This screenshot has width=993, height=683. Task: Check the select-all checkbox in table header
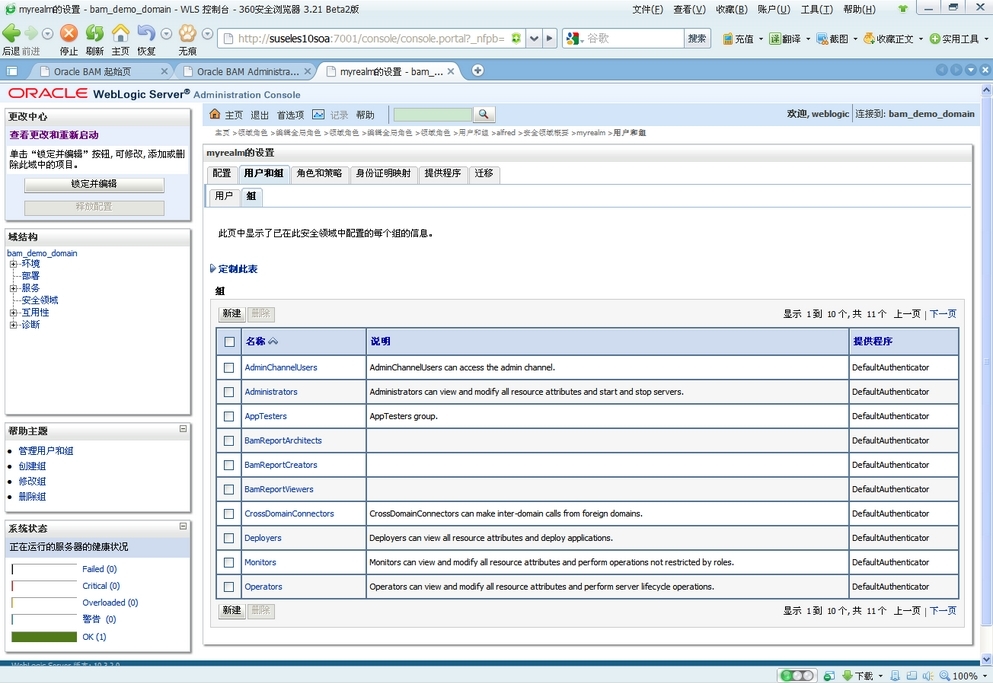[228, 341]
